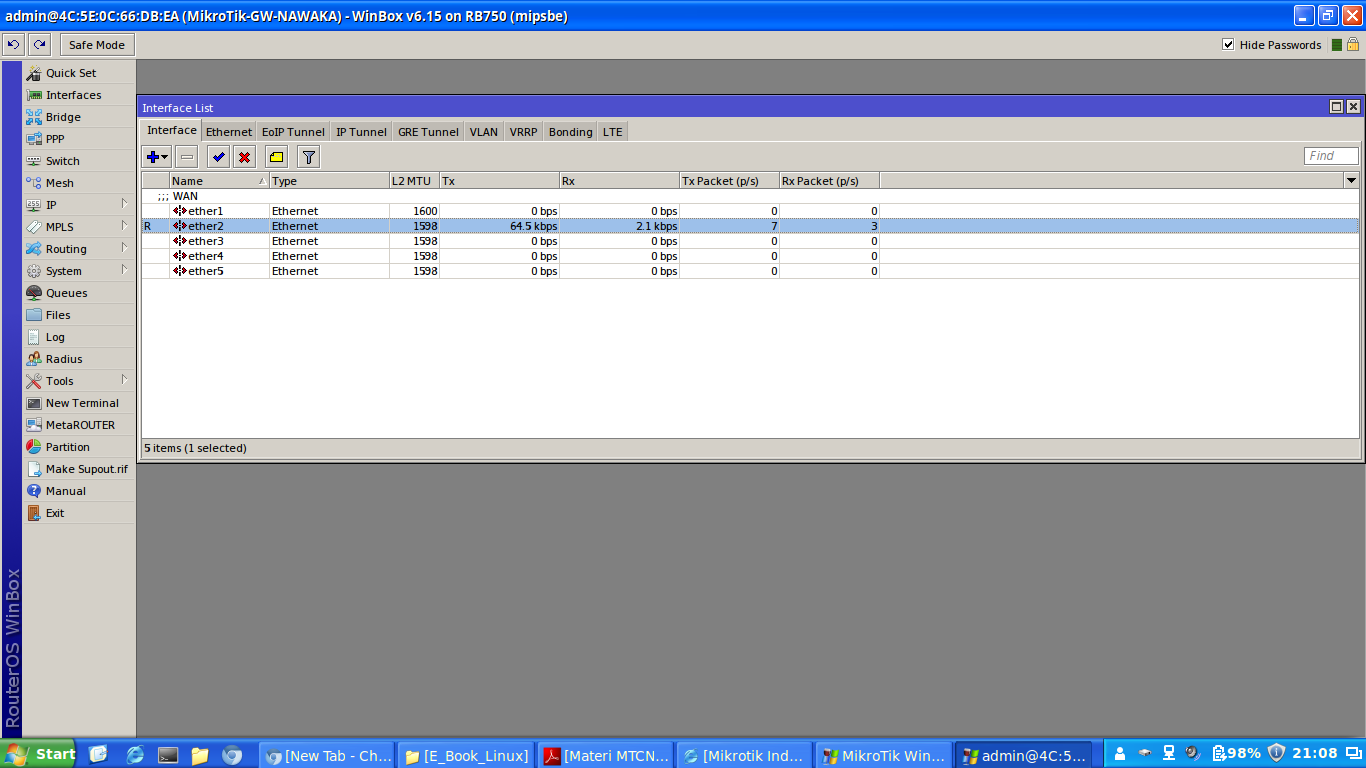Expand the IP submenu
This screenshot has height=768, width=1366.
78,205
